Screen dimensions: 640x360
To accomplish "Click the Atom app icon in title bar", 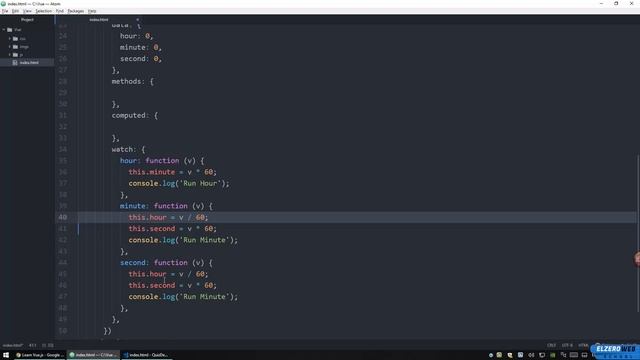I will [3, 3].
